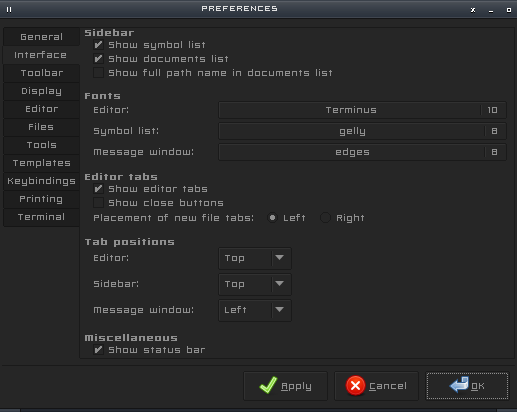
Task: Change the Symbol list font gelly
Action: 362,131
